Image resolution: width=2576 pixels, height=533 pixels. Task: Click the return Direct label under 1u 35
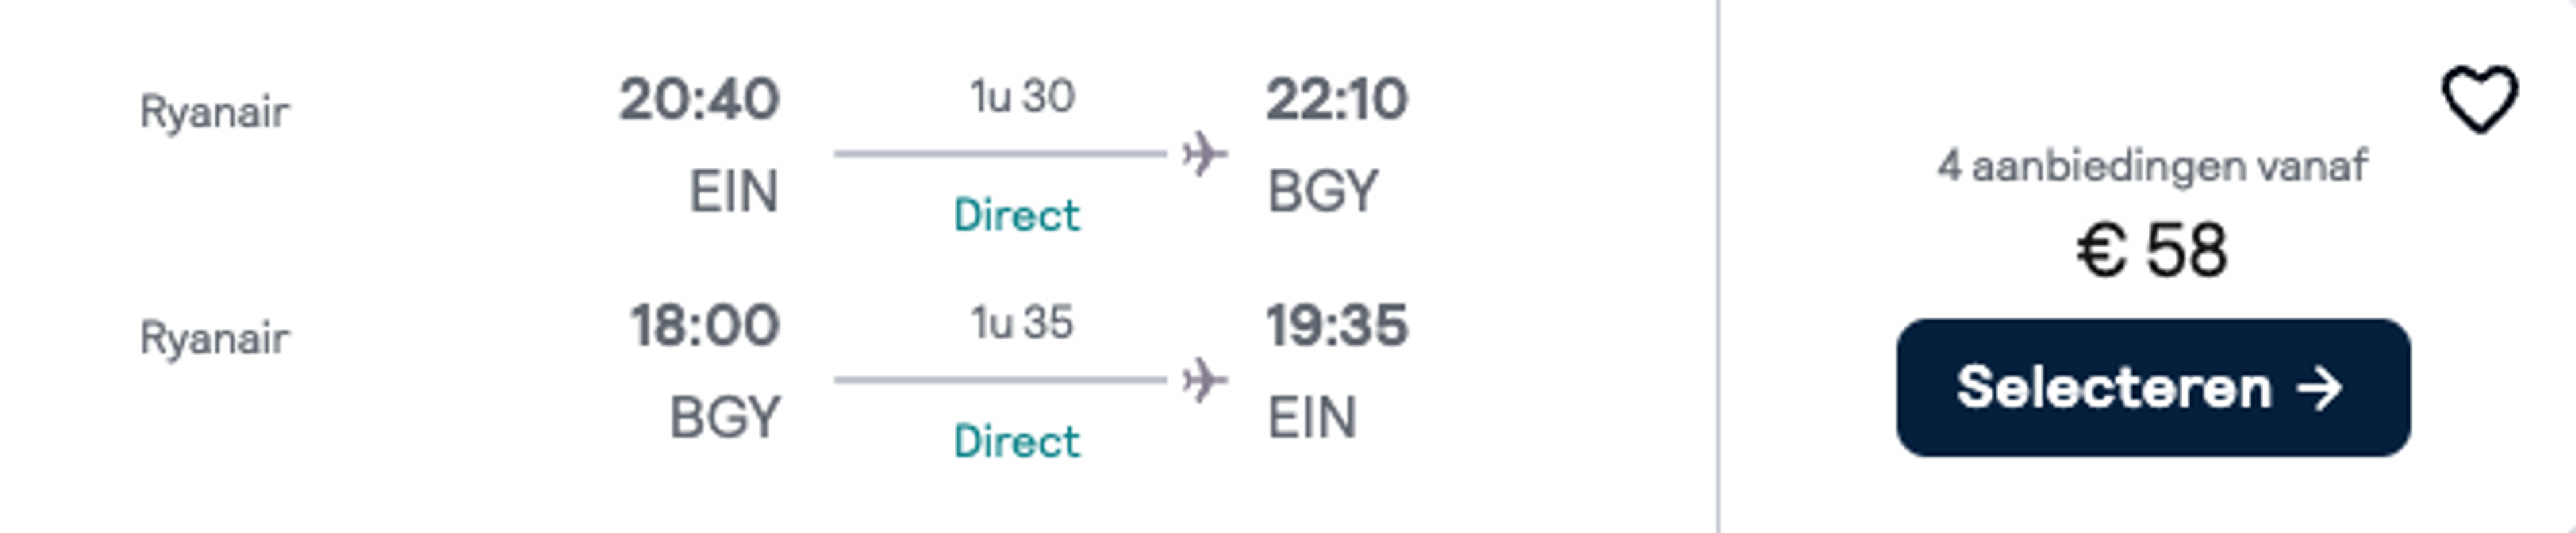click(1016, 441)
